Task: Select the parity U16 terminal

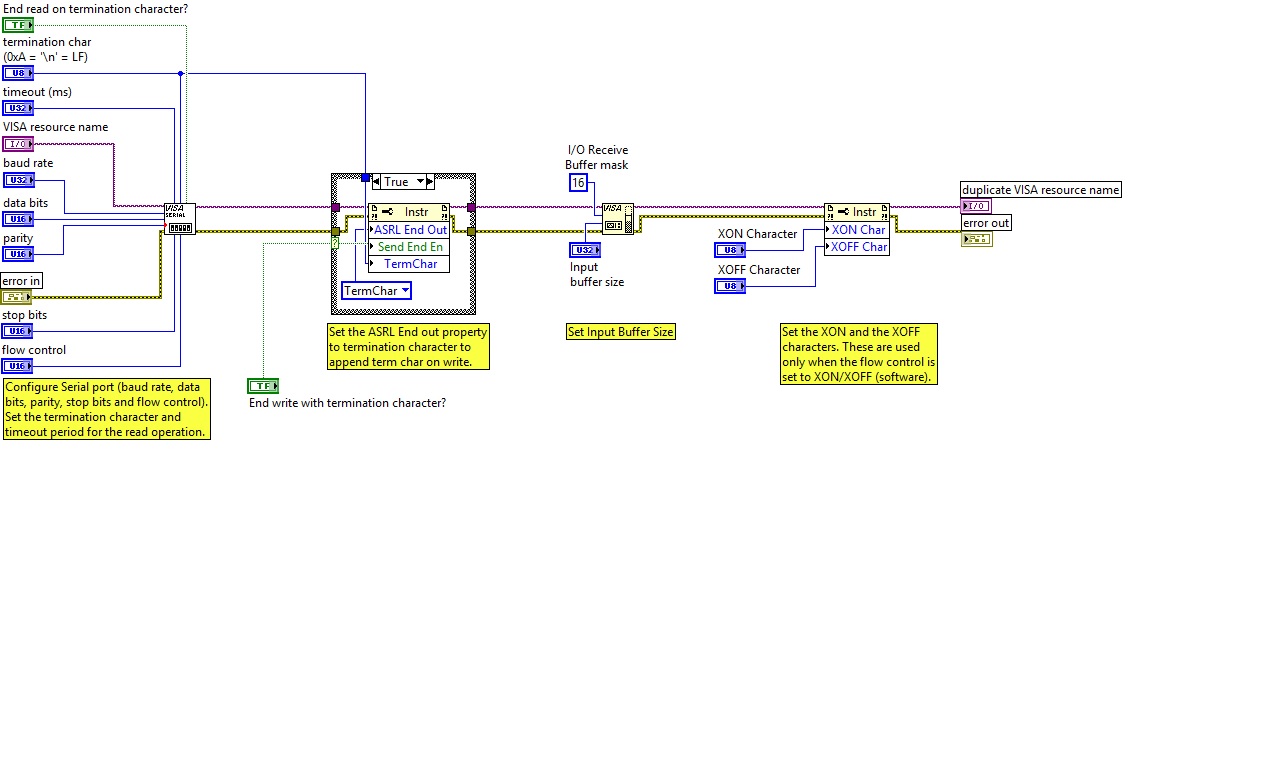Action: [18, 254]
